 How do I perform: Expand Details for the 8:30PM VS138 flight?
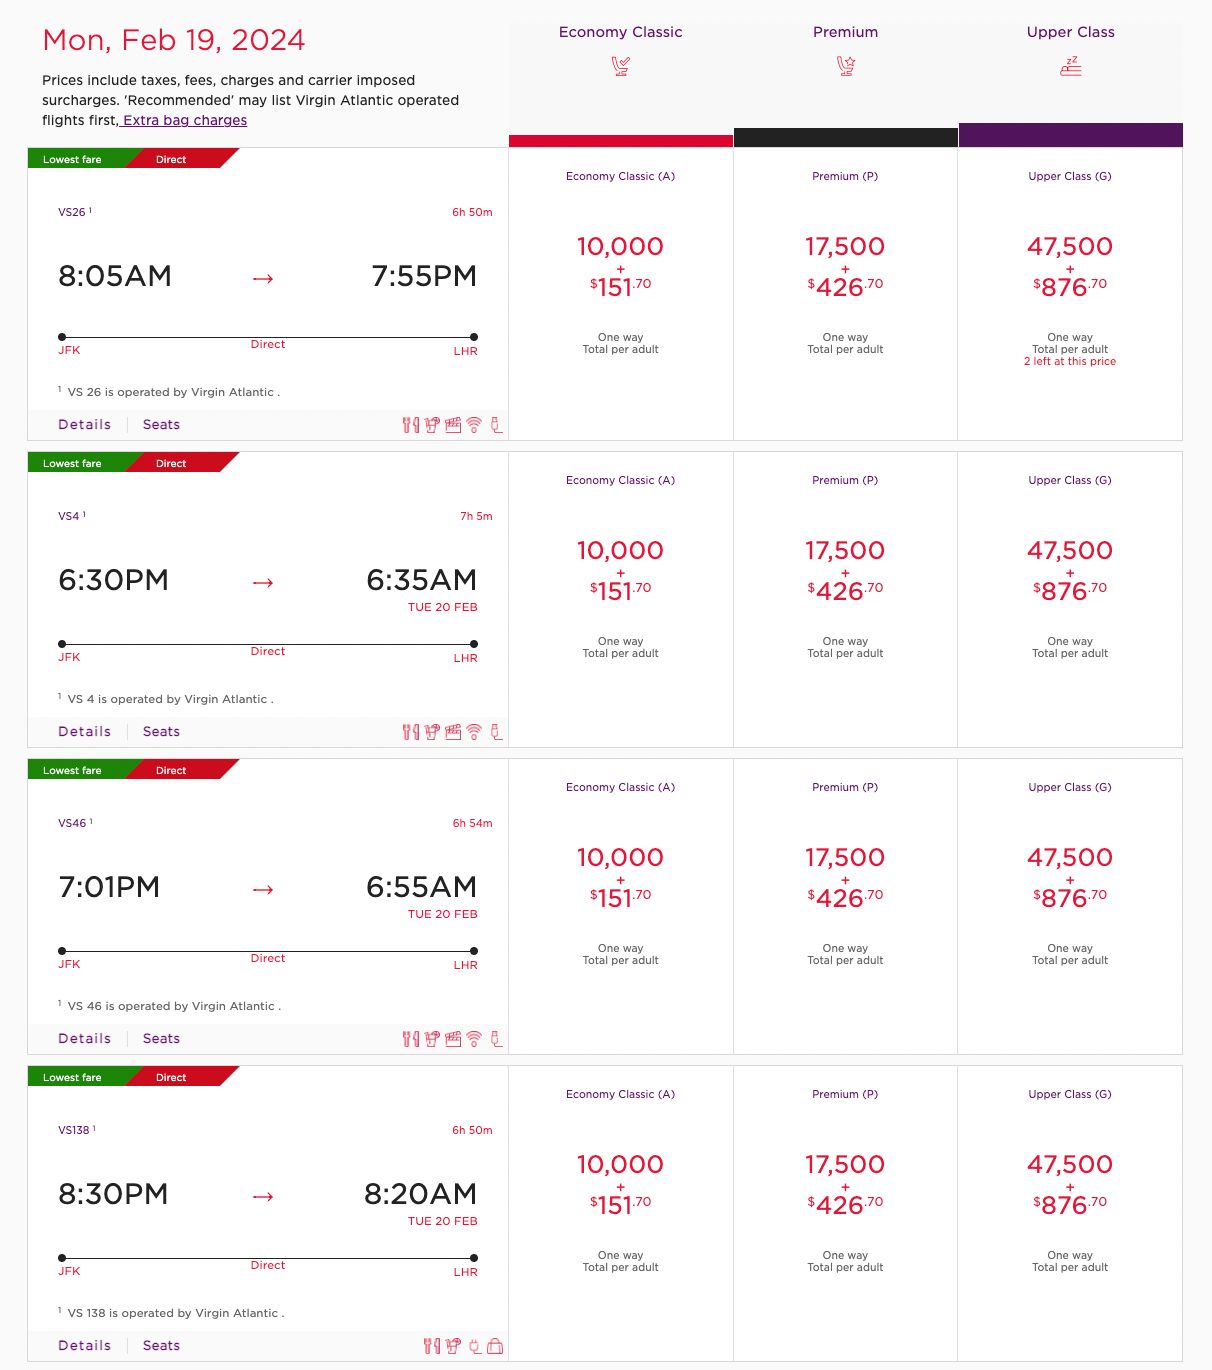(85, 1346)
